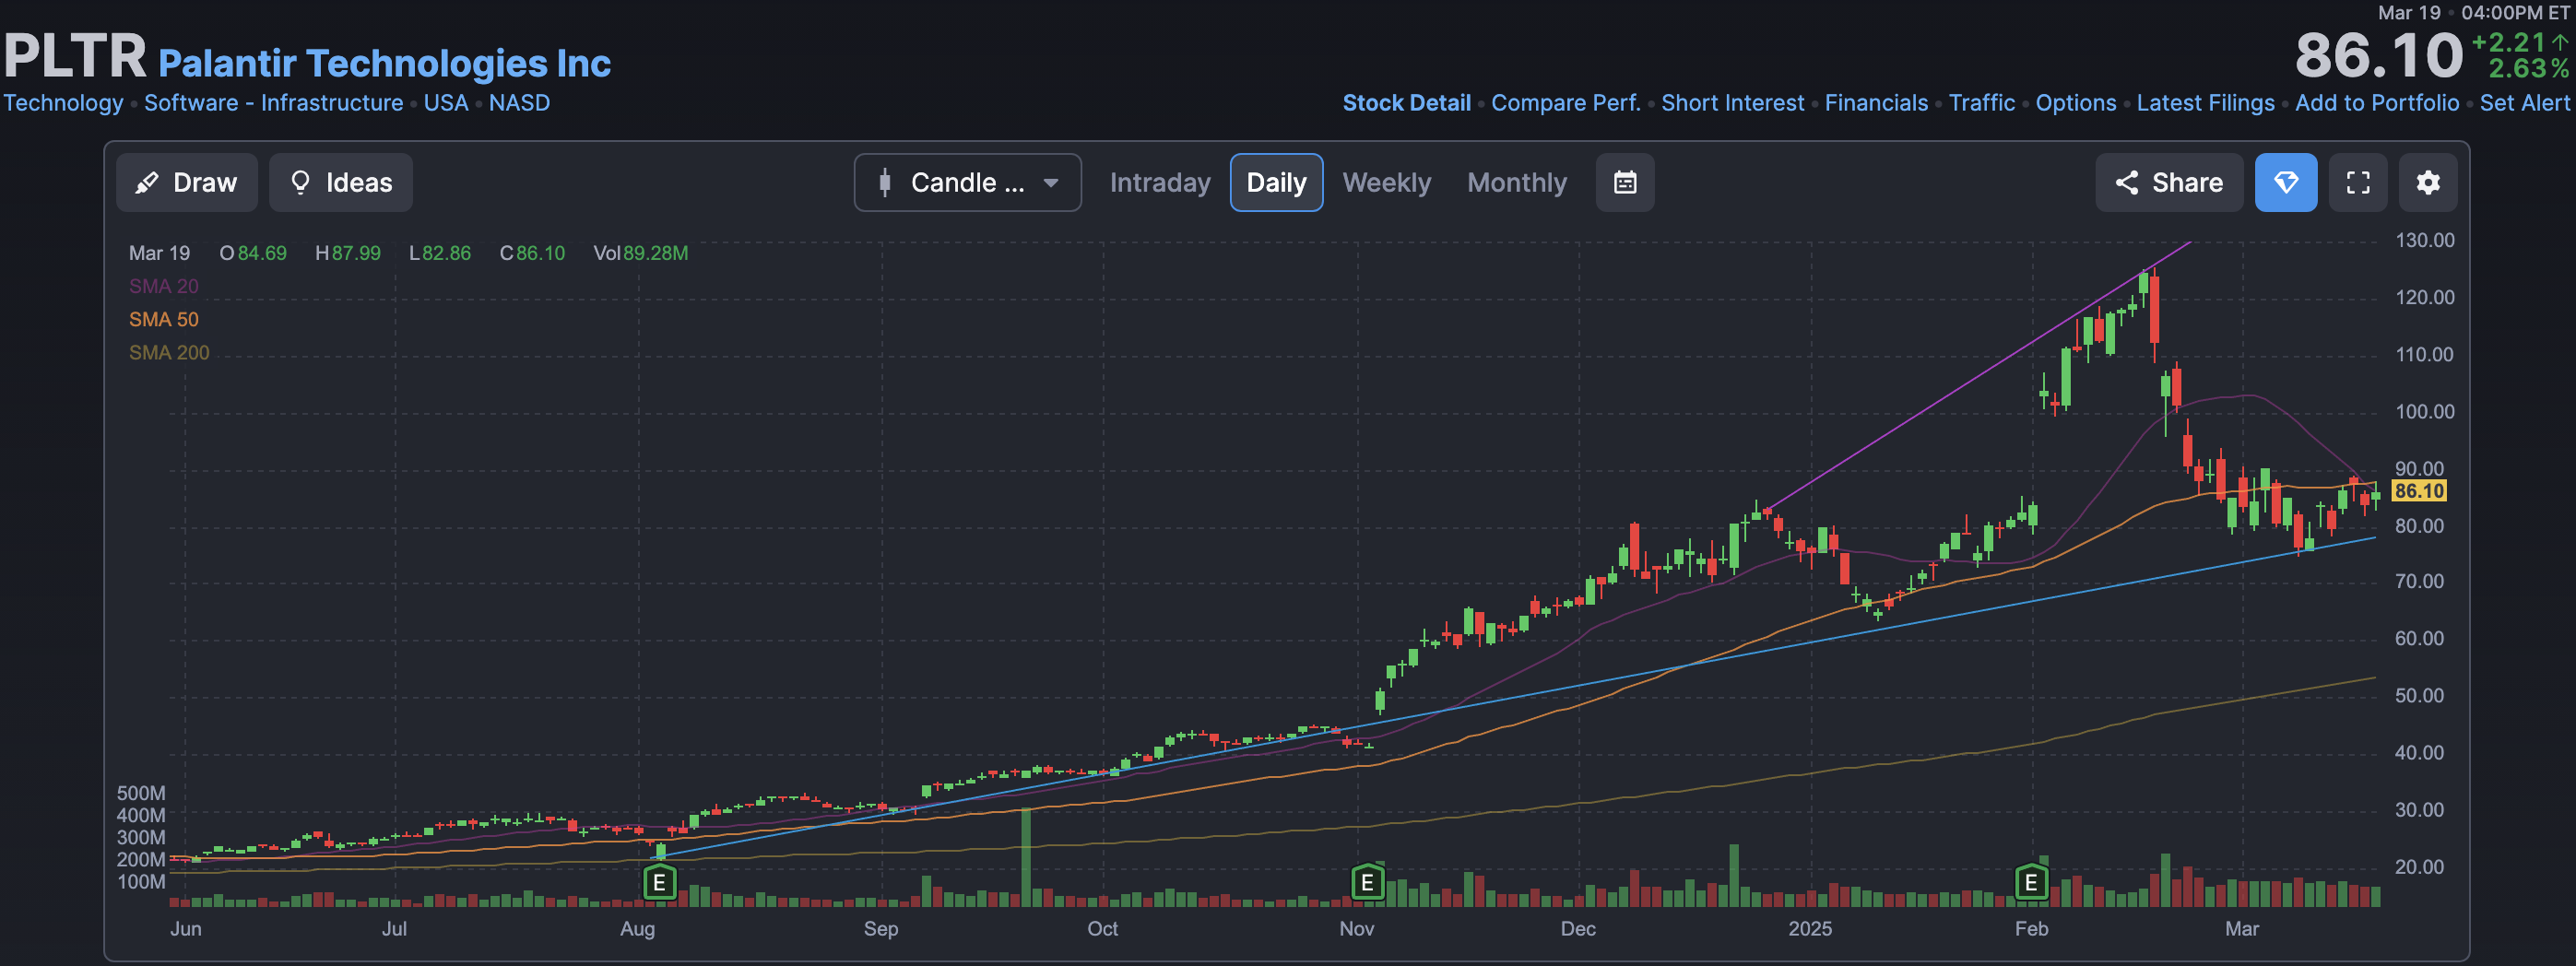Viewport: 2576px width, 966px height.
Task: Open the Short Interest page
Action: pos(1732,103)
